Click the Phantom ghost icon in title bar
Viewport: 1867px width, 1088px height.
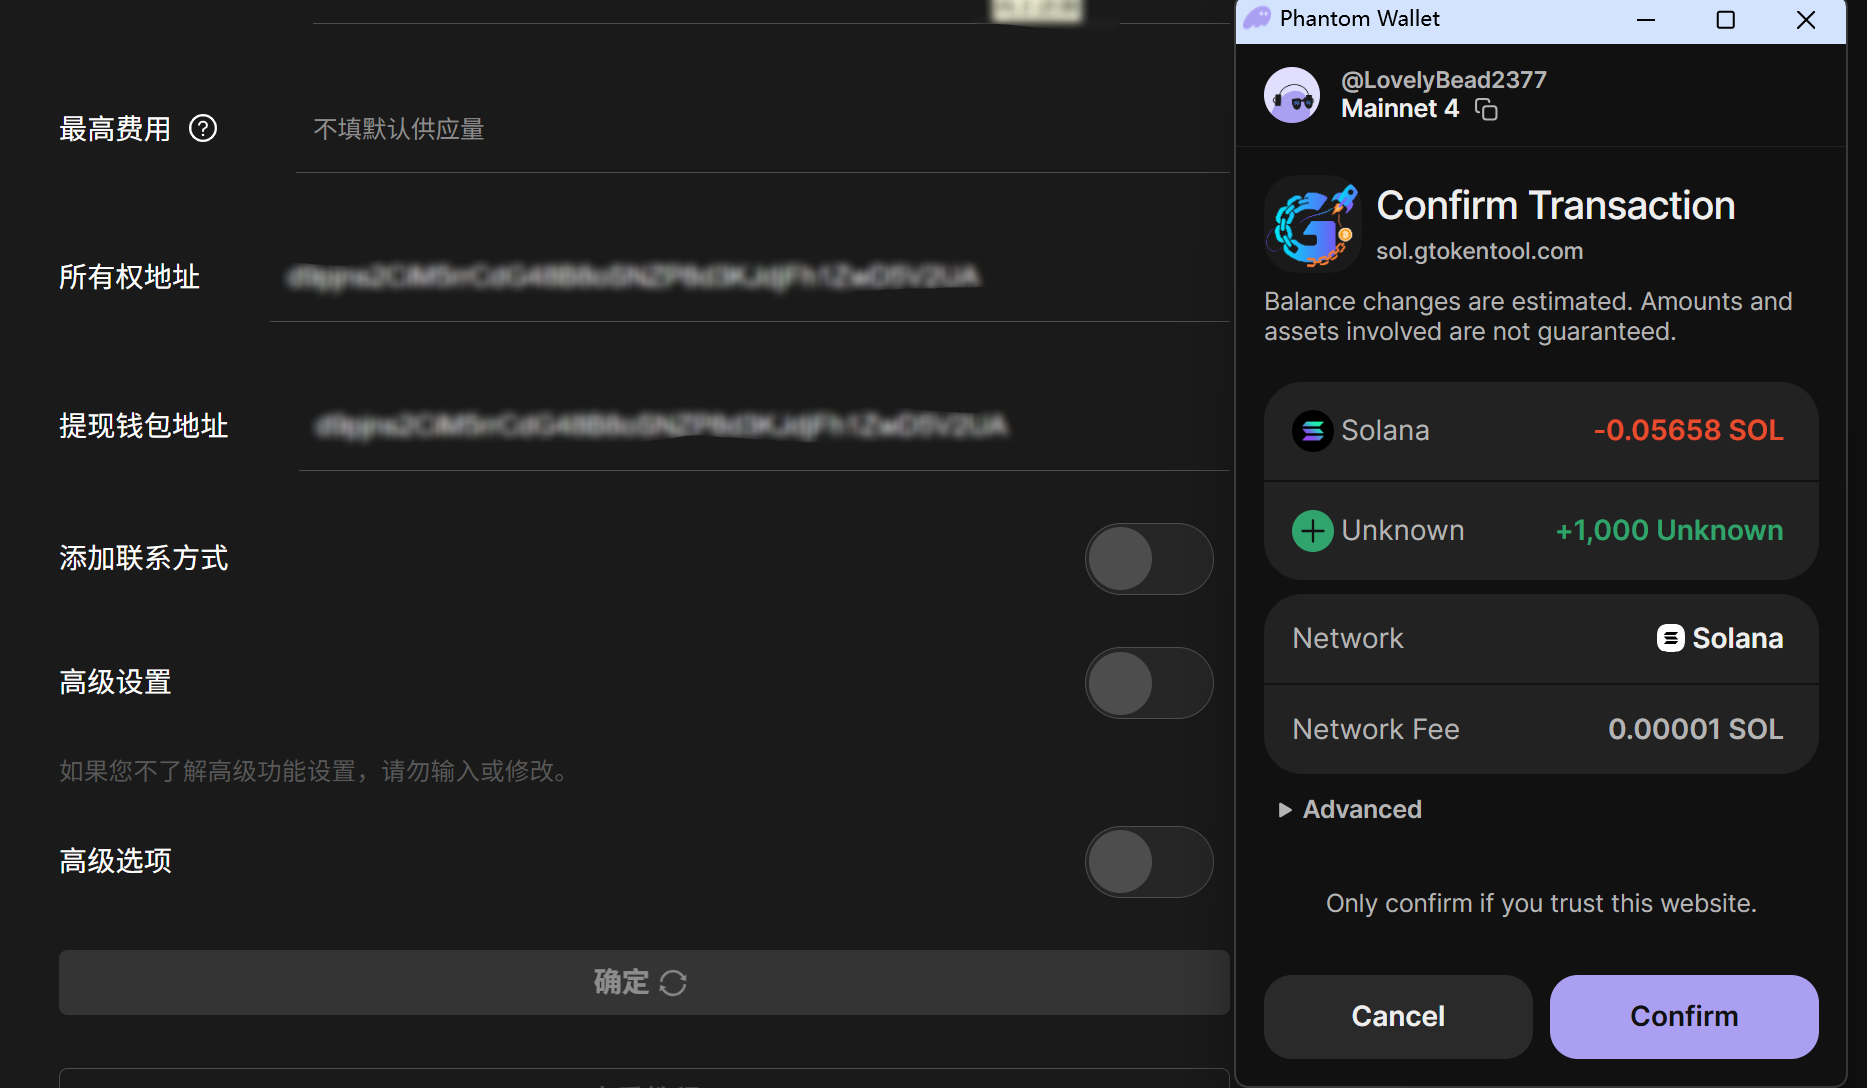click(x=1257, y=19)
